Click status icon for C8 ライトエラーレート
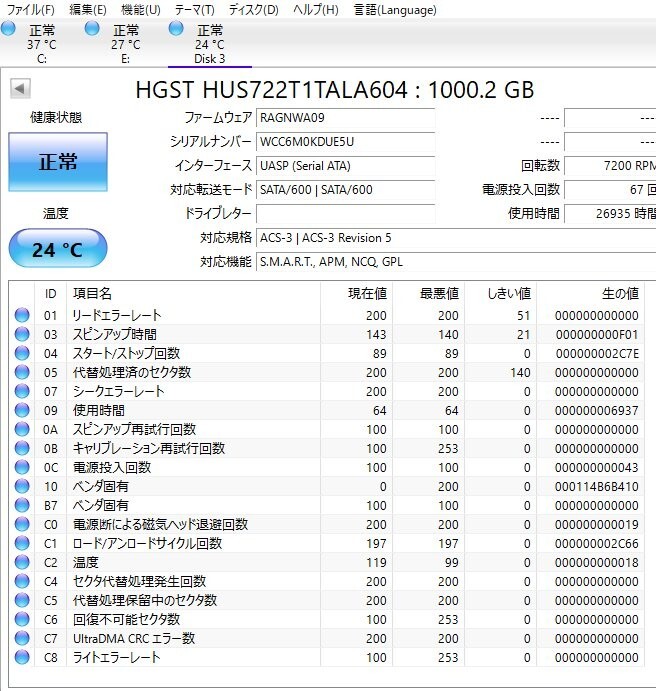The height and width of the screenshot is (691, 656). click(x=22, y=657)
